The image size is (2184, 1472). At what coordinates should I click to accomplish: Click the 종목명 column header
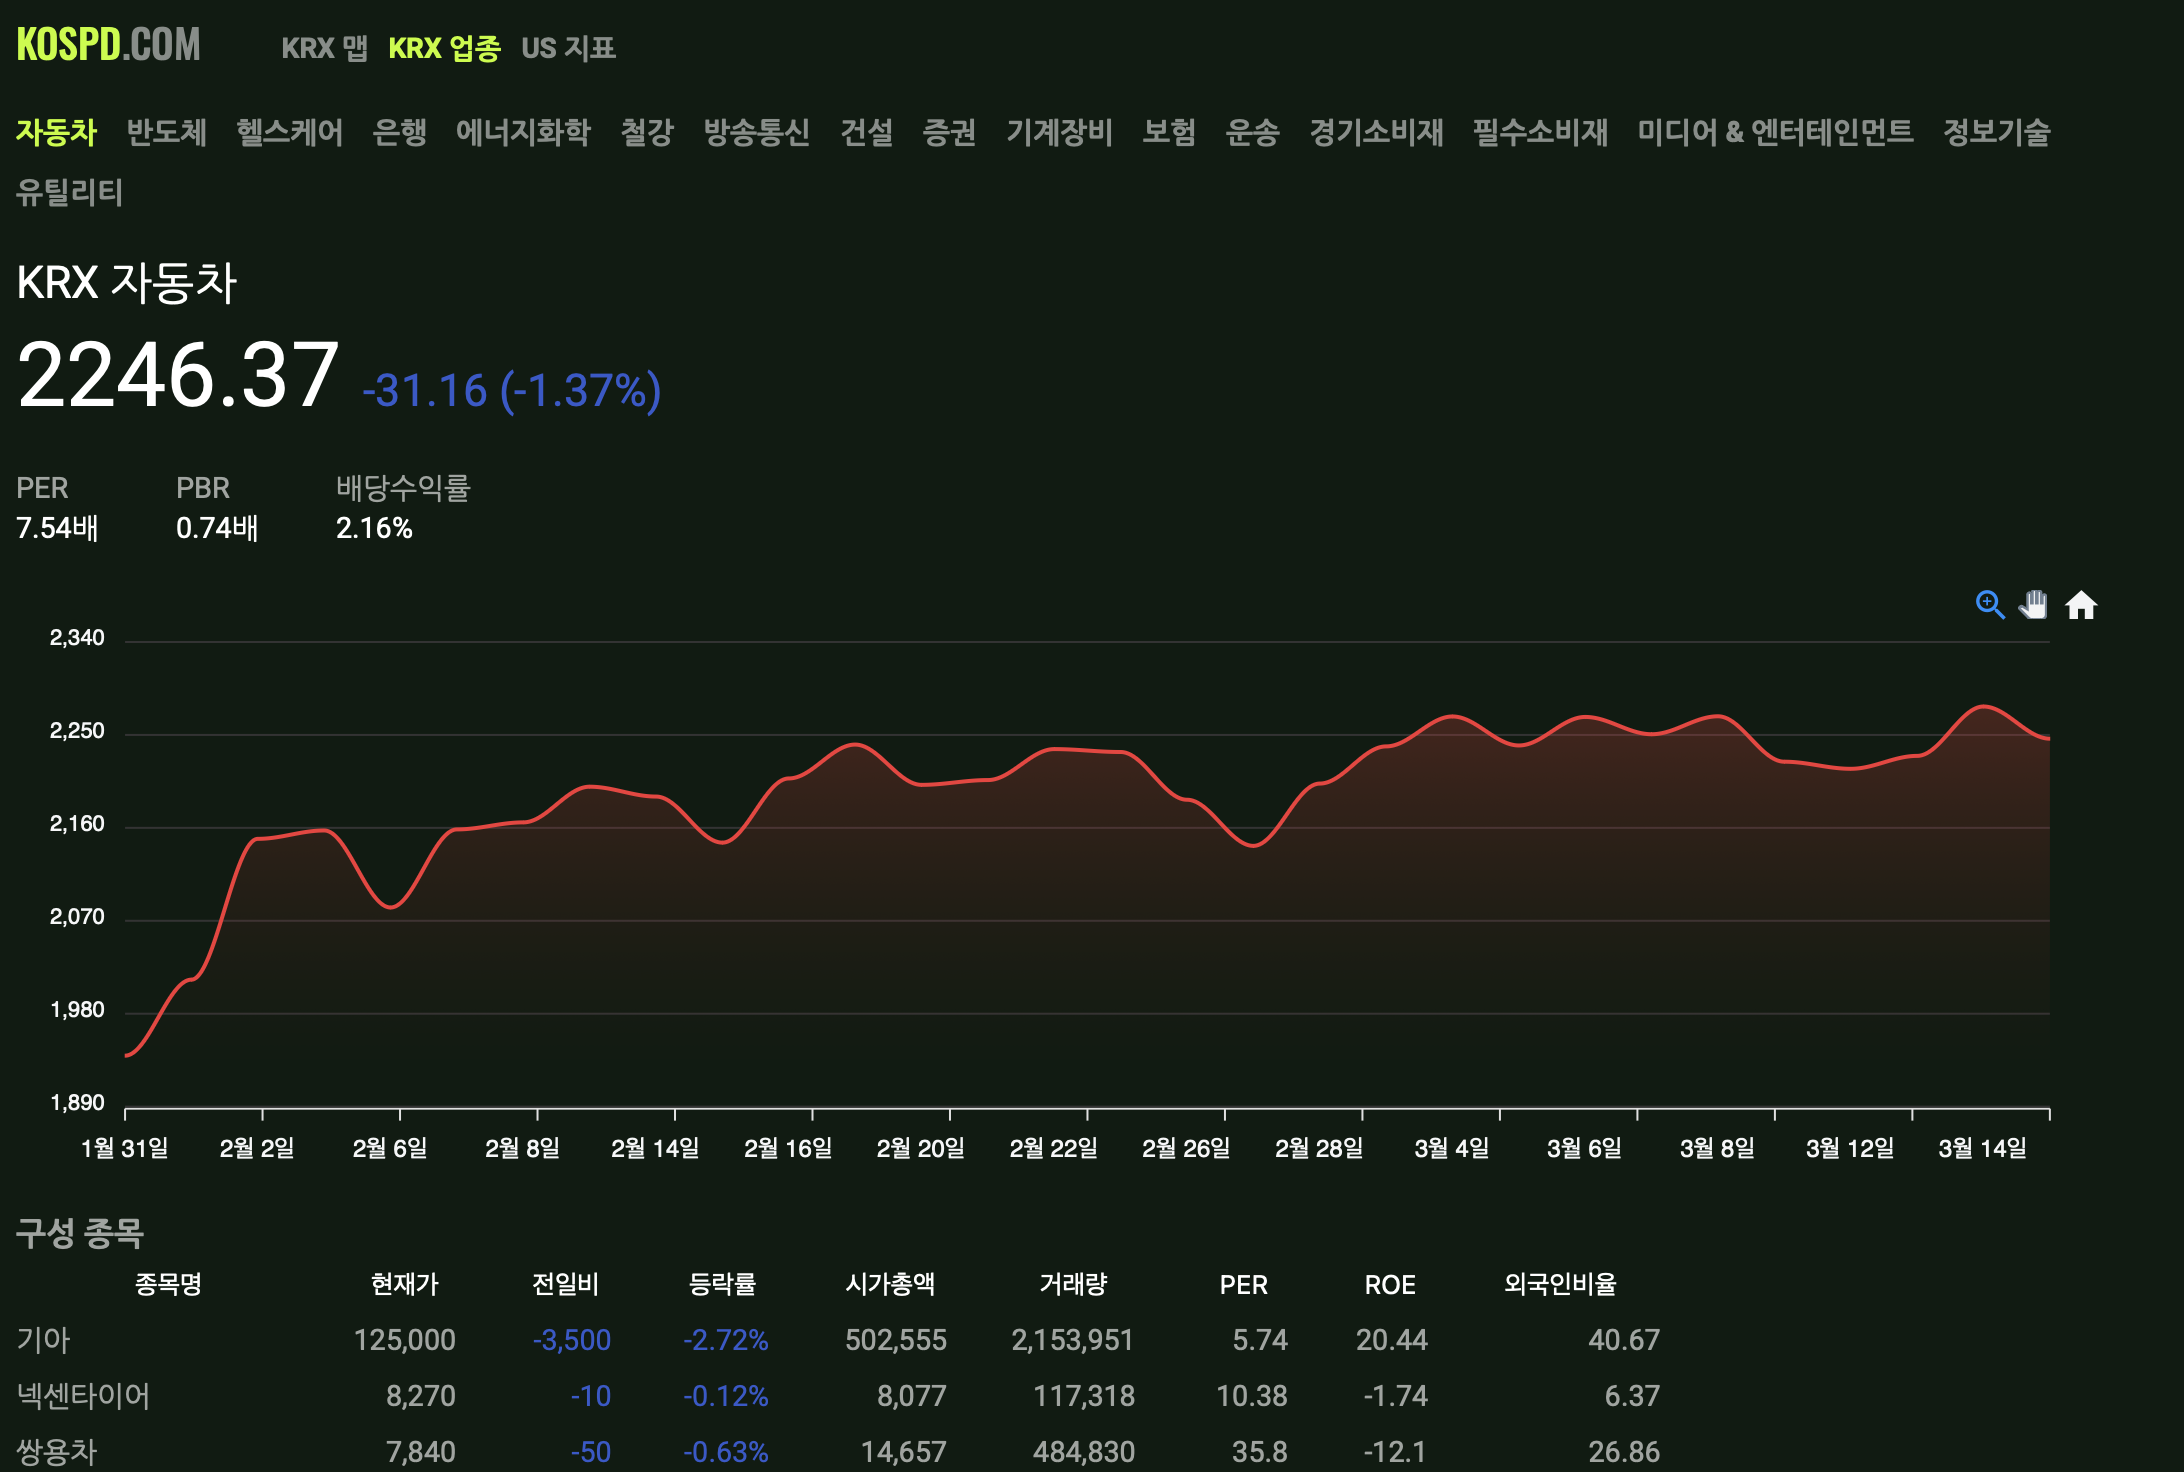pyautogui.click(x=168, y=1284)
